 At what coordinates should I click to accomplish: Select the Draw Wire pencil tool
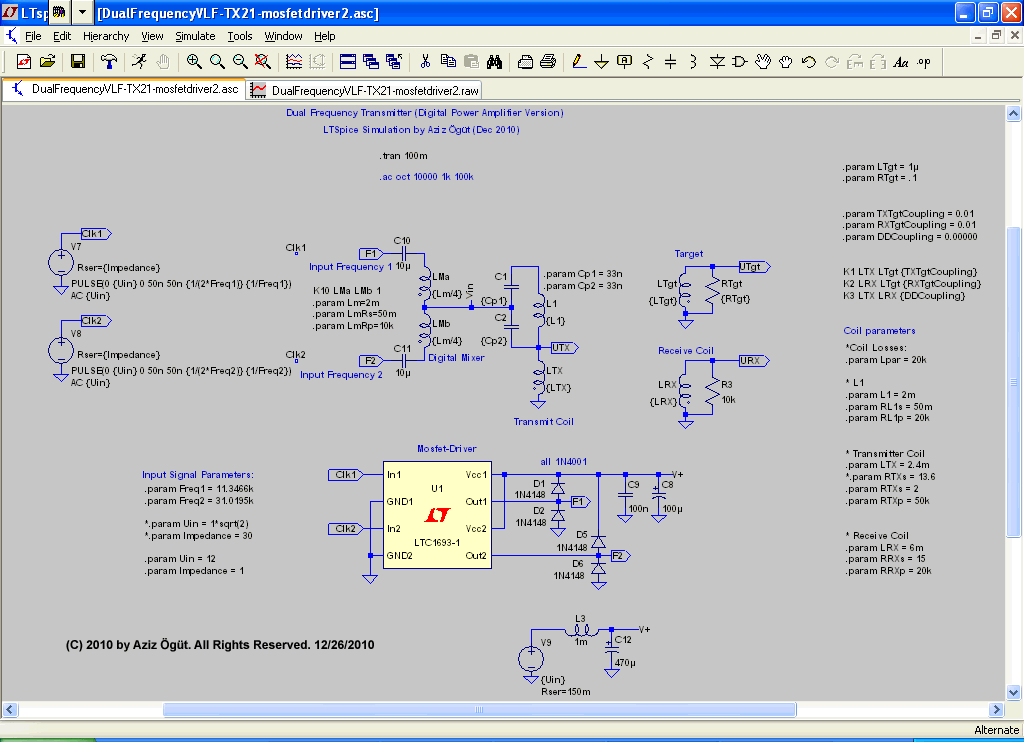(x=578, y=62)
